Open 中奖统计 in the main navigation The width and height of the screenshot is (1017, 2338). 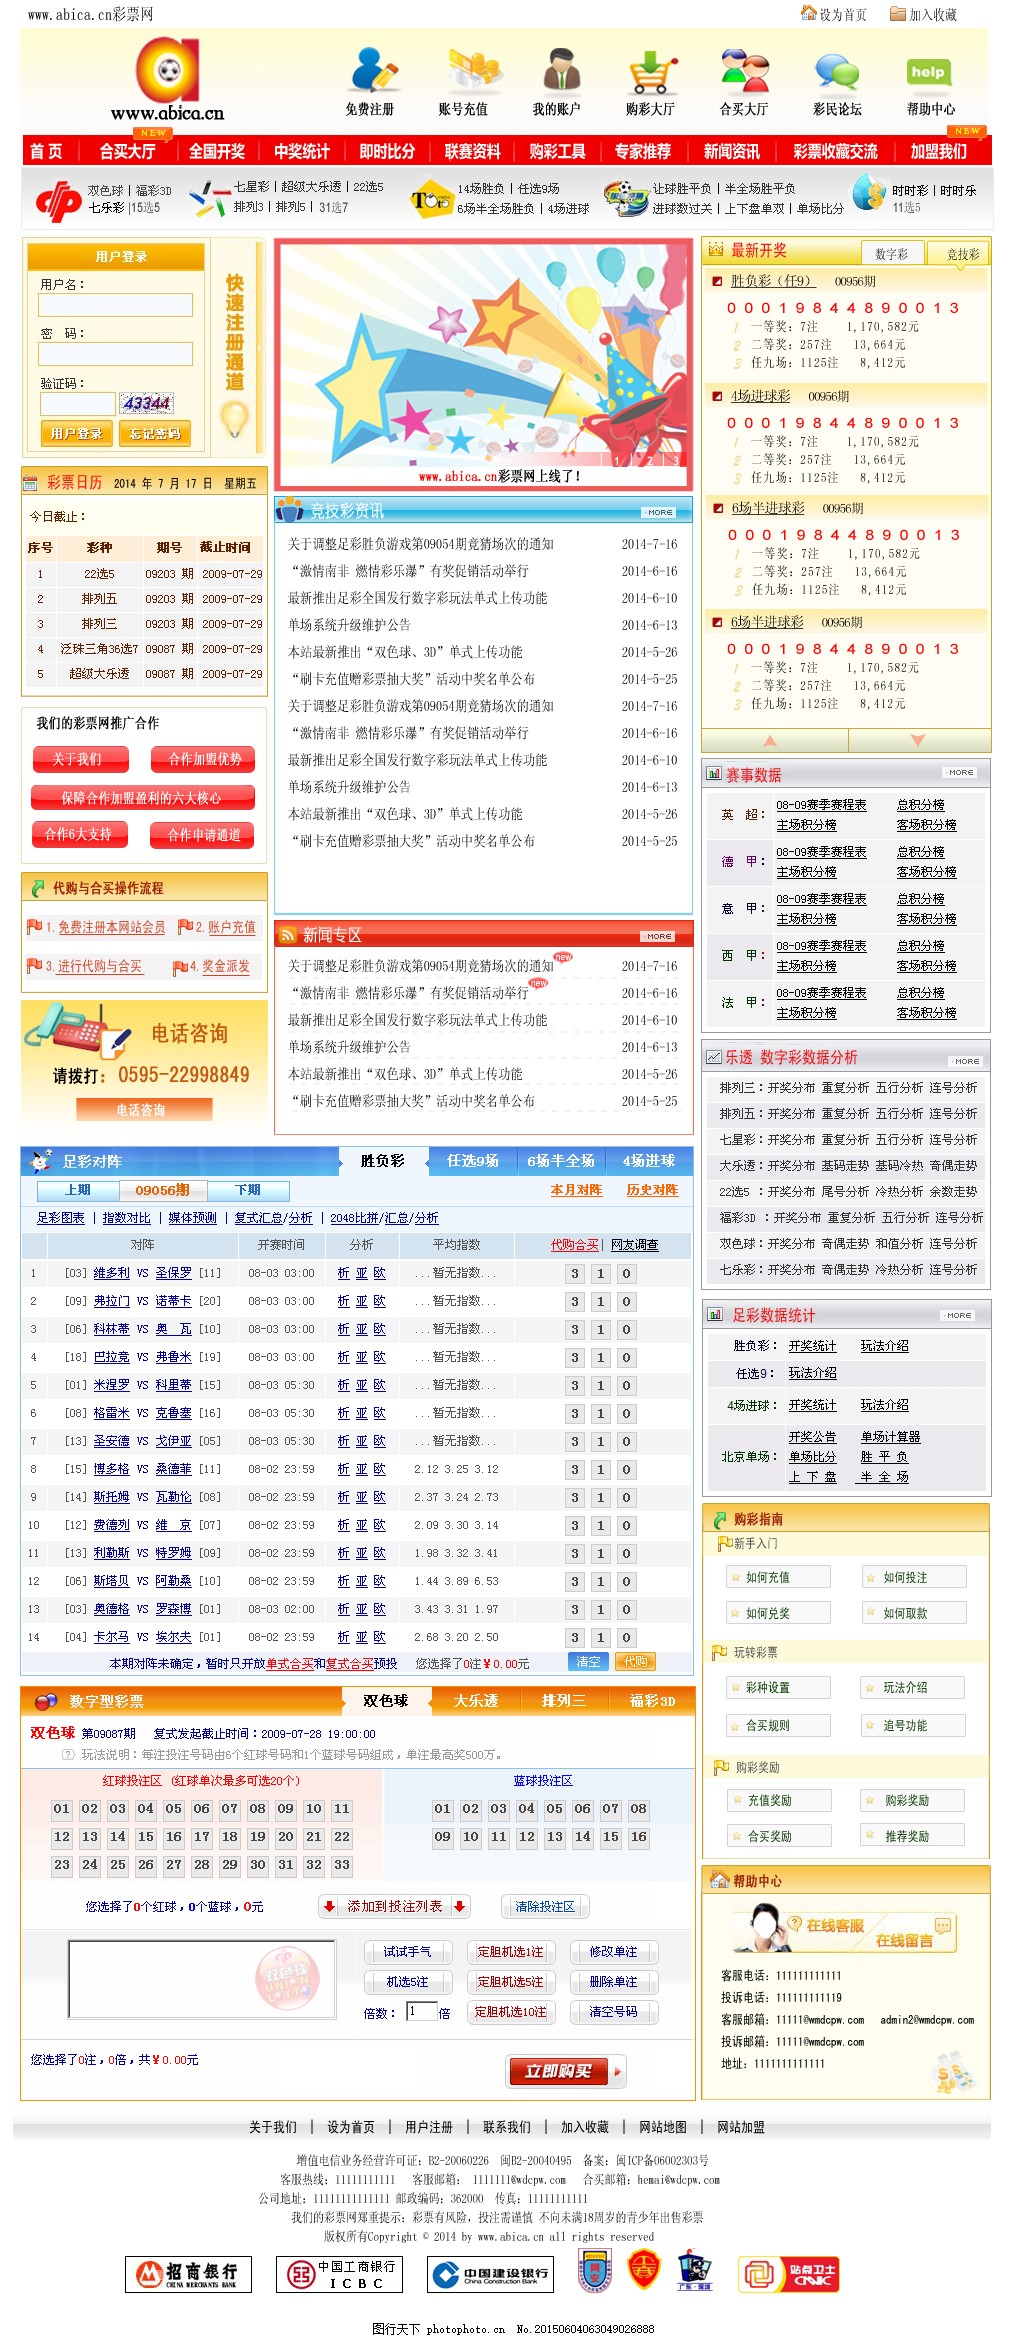(x=301, y=151)
